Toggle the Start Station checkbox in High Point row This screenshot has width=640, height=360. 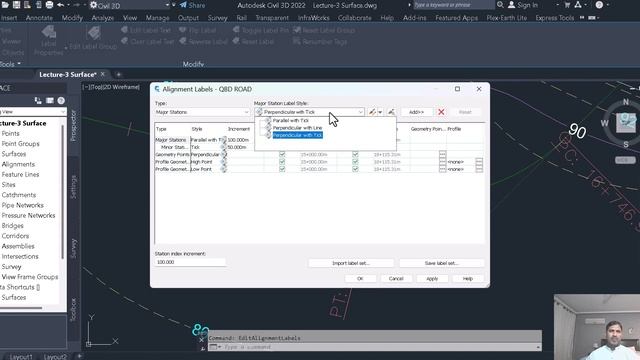[x=282, y=162]
